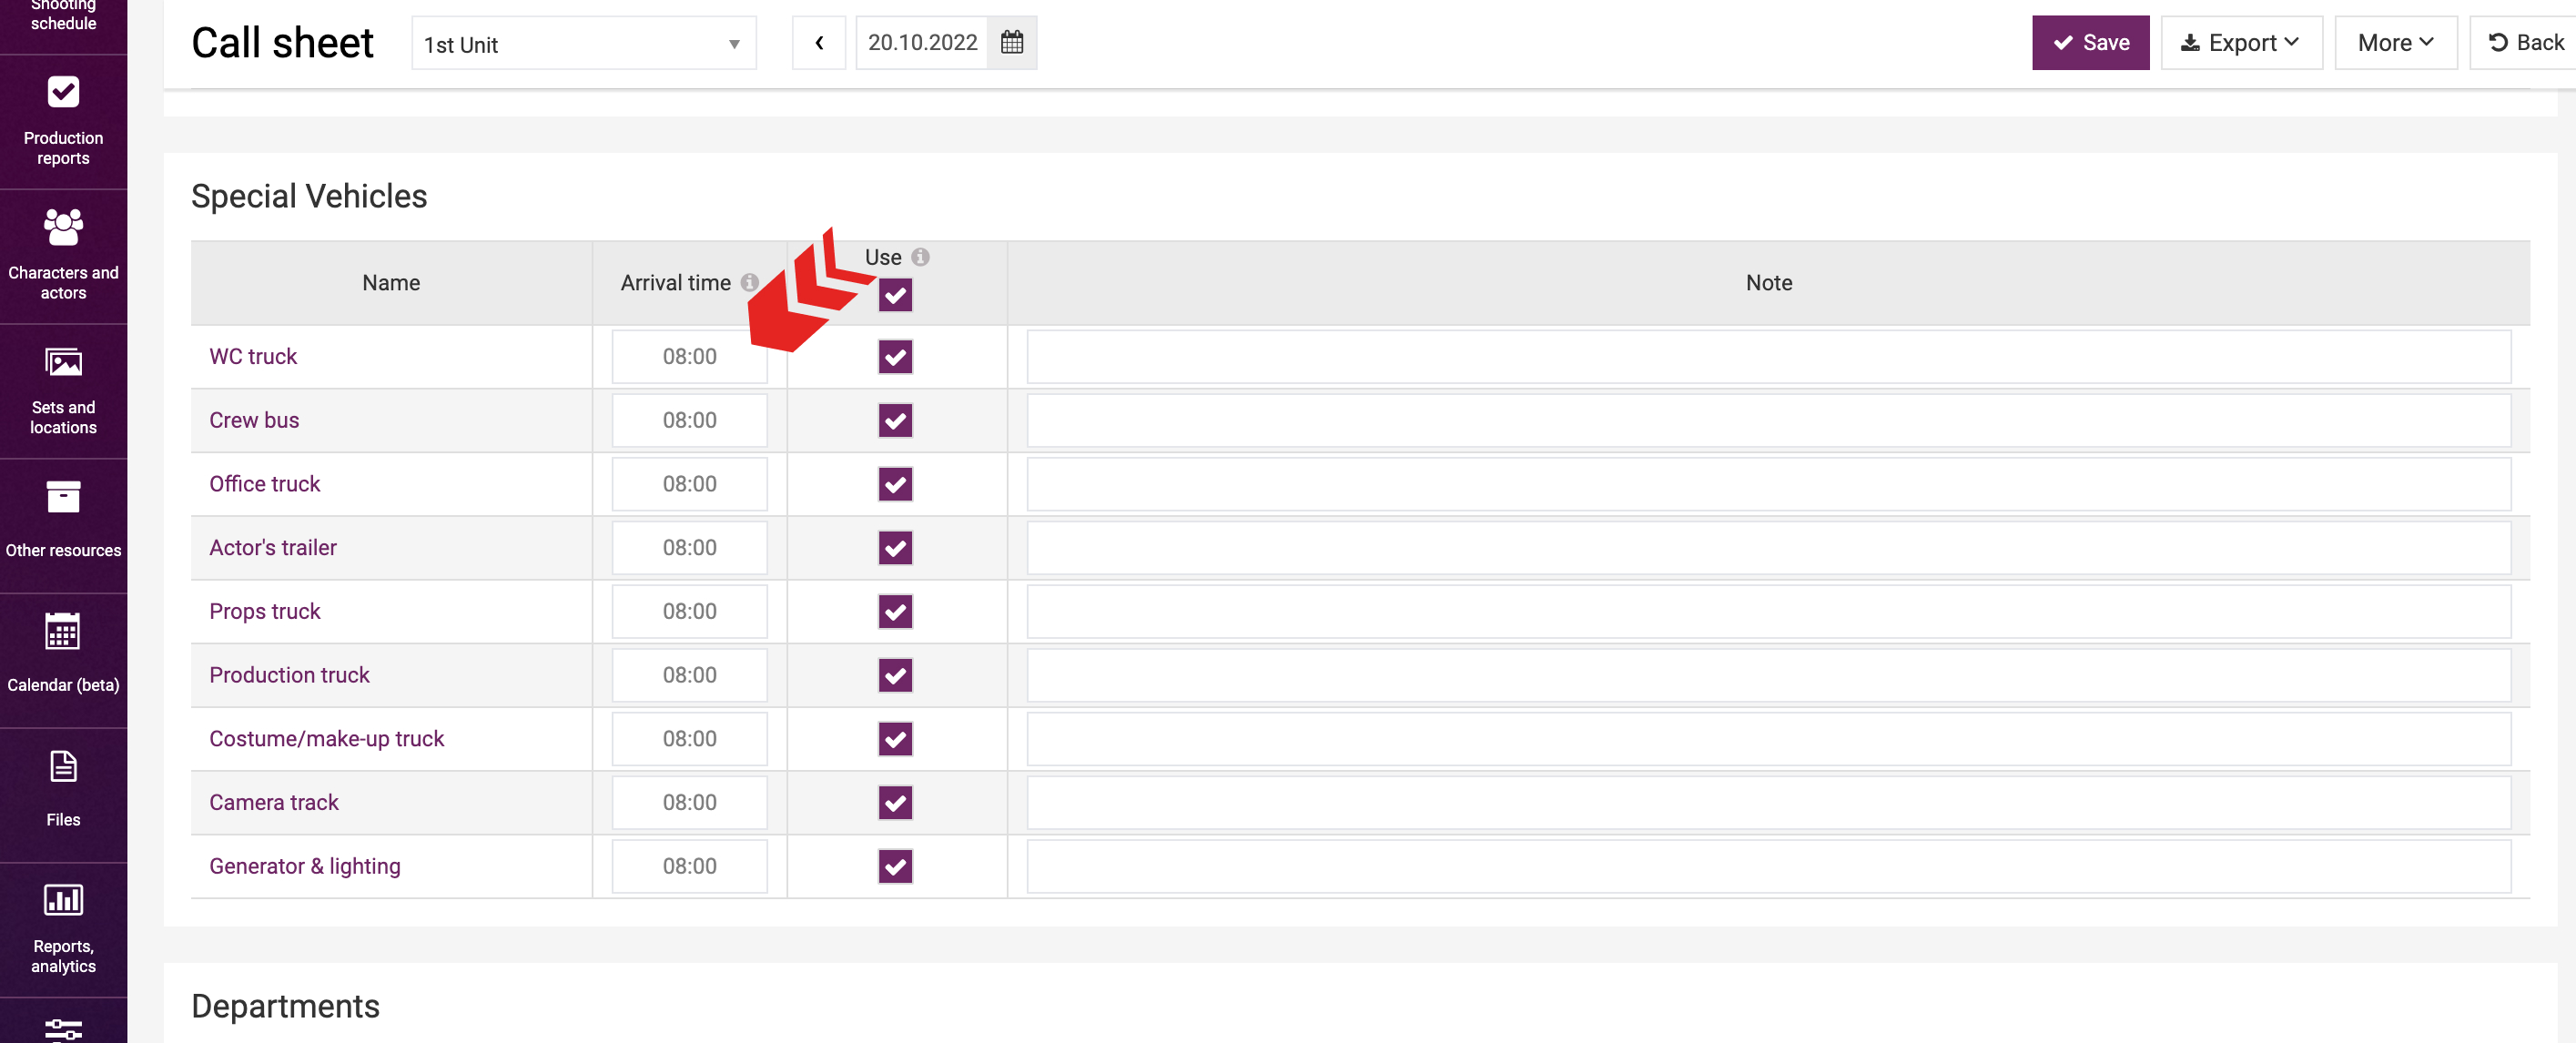Show info tooltip for Arrival time
Viewport: 2576px width, 1043px height.
tap(749, 283)
